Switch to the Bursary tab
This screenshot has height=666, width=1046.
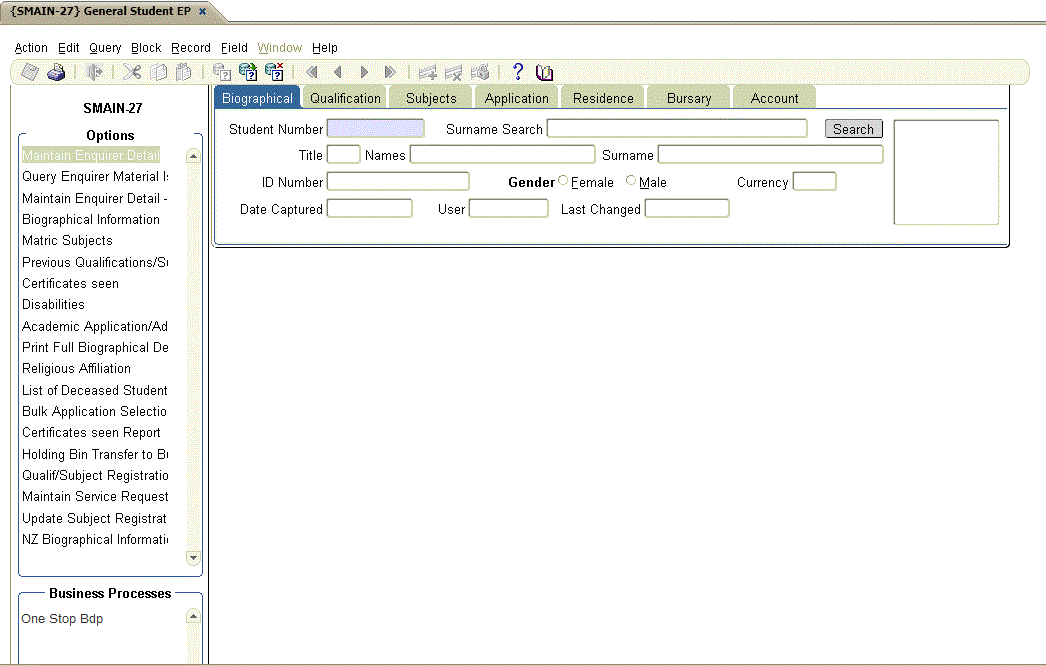[689, 98]
